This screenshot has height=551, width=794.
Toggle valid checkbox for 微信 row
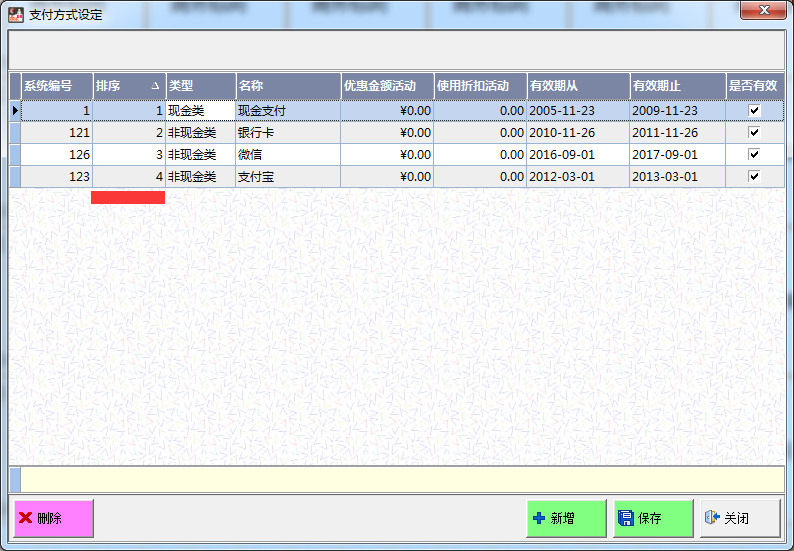click(754, 154)
